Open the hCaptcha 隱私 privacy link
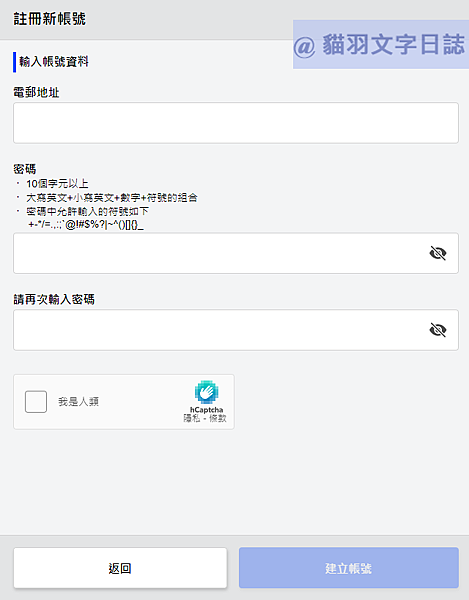Viewport: 469px width, 600px height. click(x=192, y=418)
